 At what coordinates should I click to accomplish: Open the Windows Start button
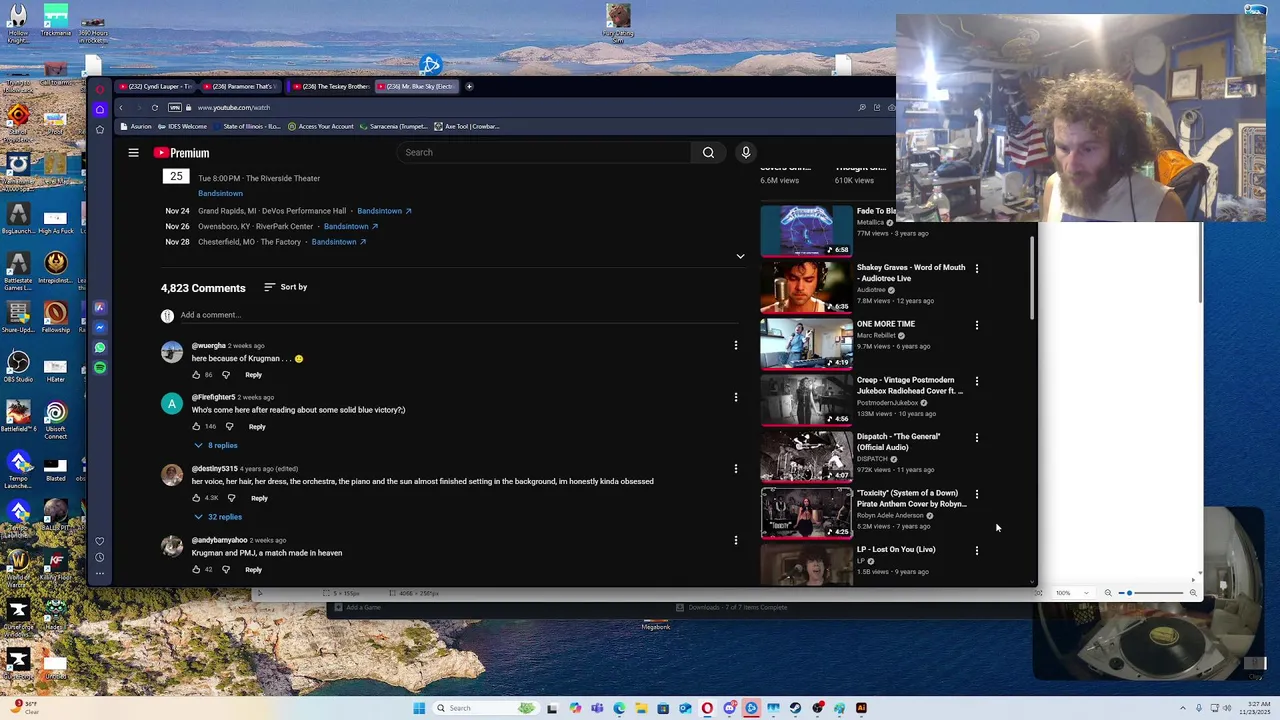click(x=419, y=708)
